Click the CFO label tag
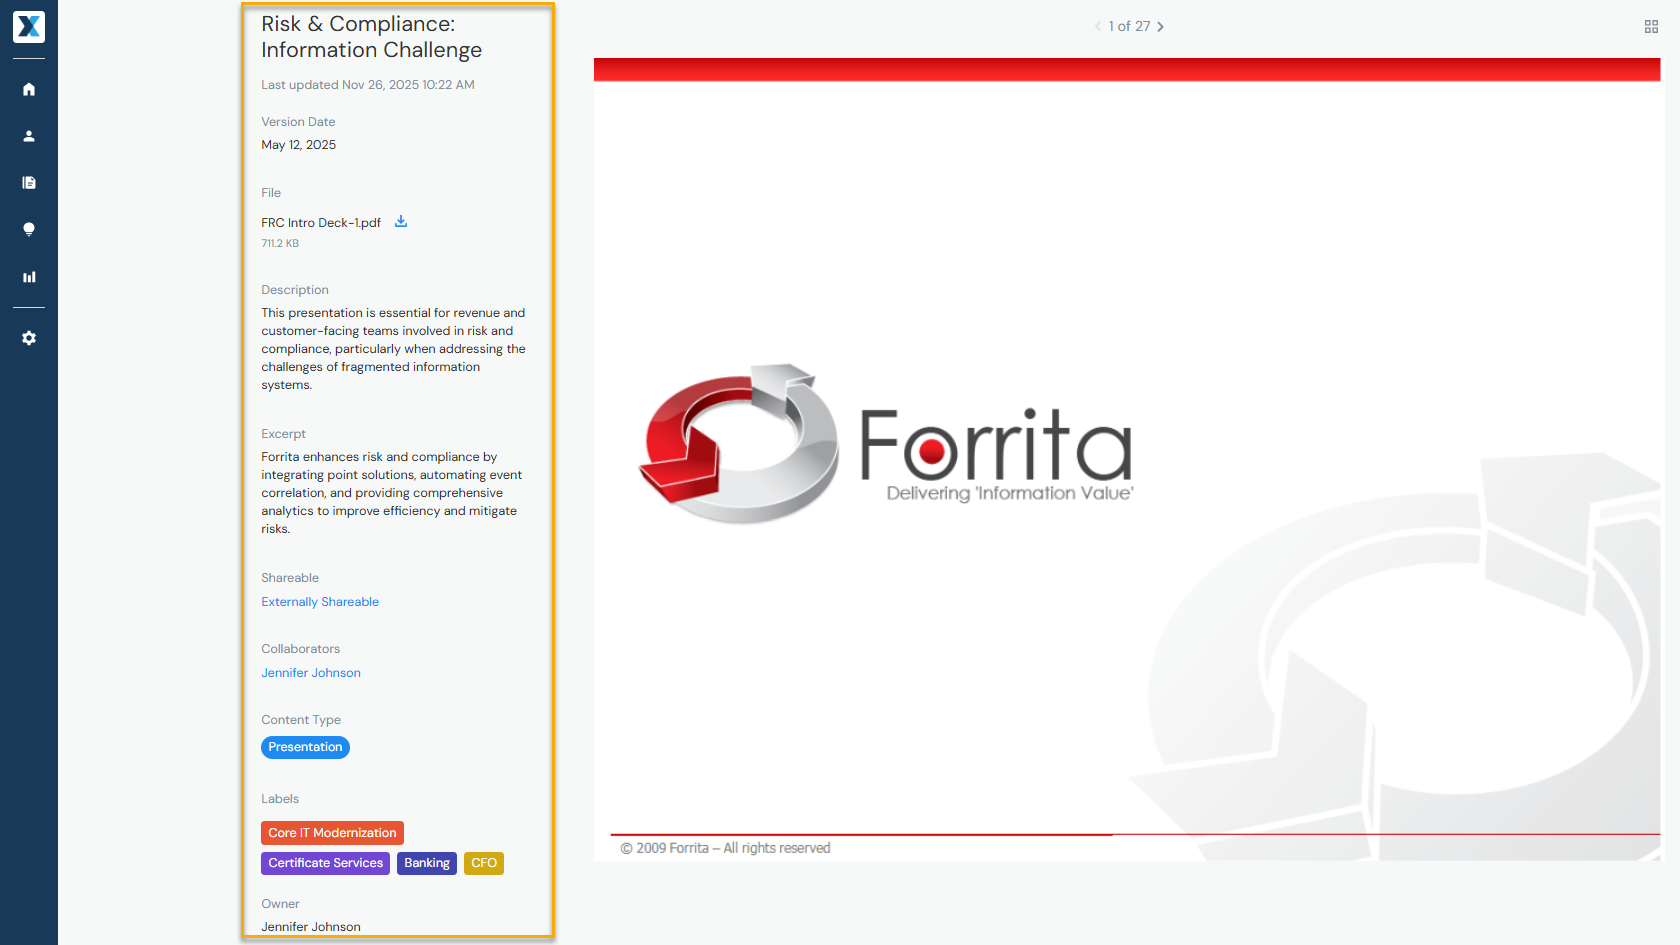Screen dimensions: 1680x945 [x=484, y=863]
